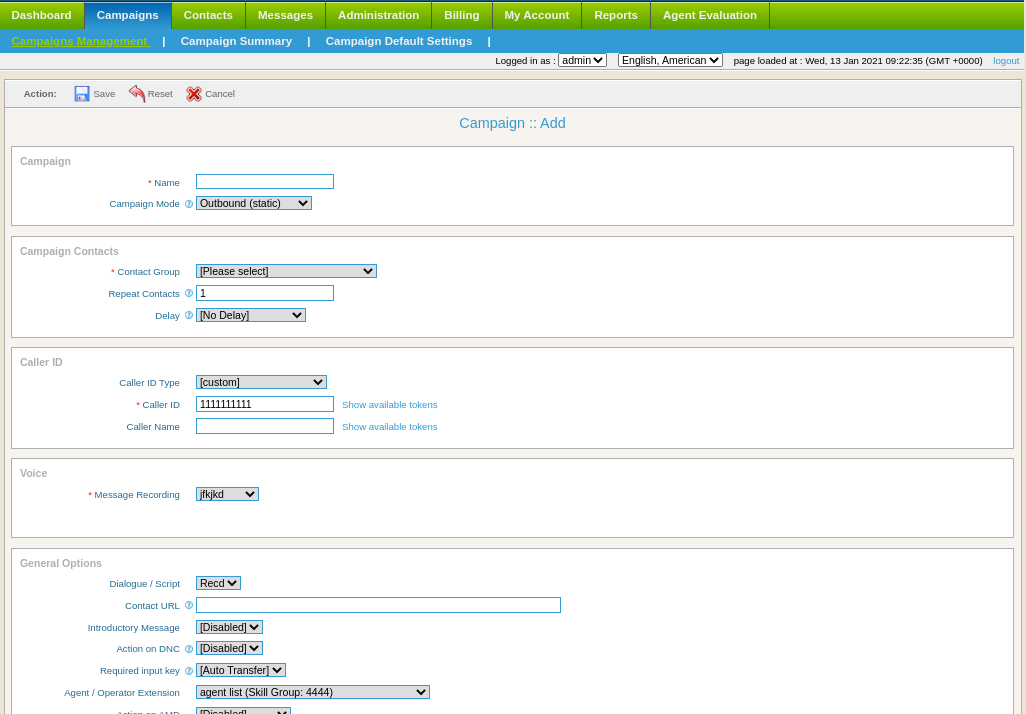Open the Reports tab

[x=616, y=15]
